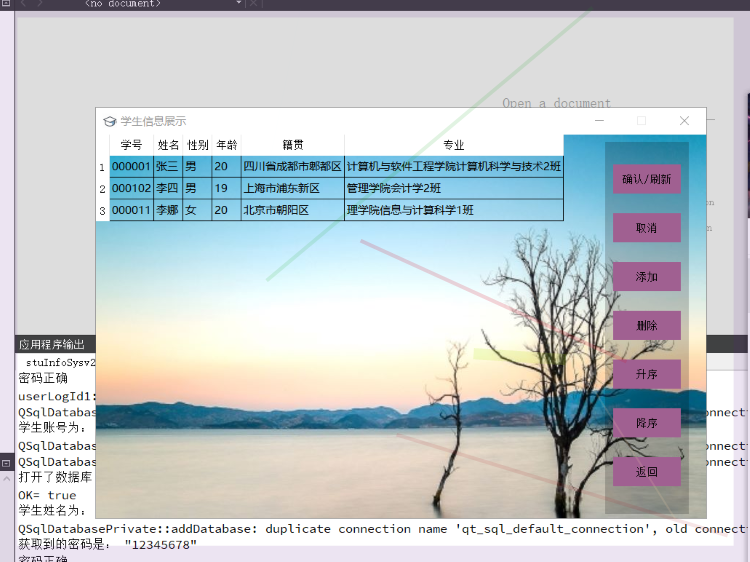Click the 取消 button
The image size is (750, 562).
click(x=647, y=228)
